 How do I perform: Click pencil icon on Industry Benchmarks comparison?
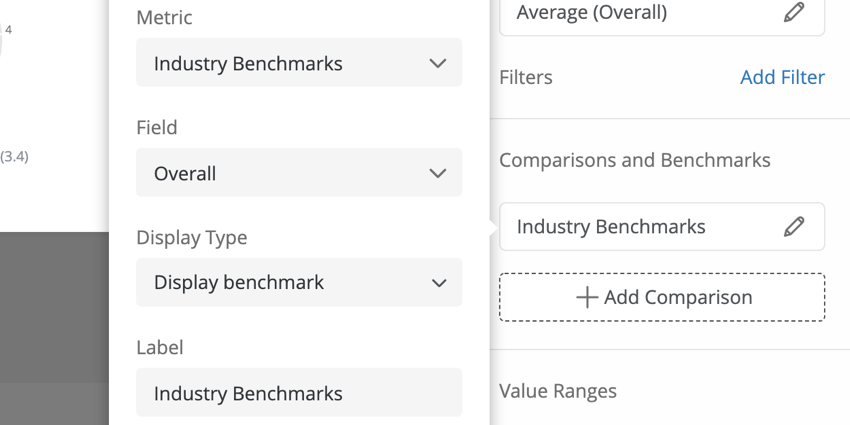point(794,227)
